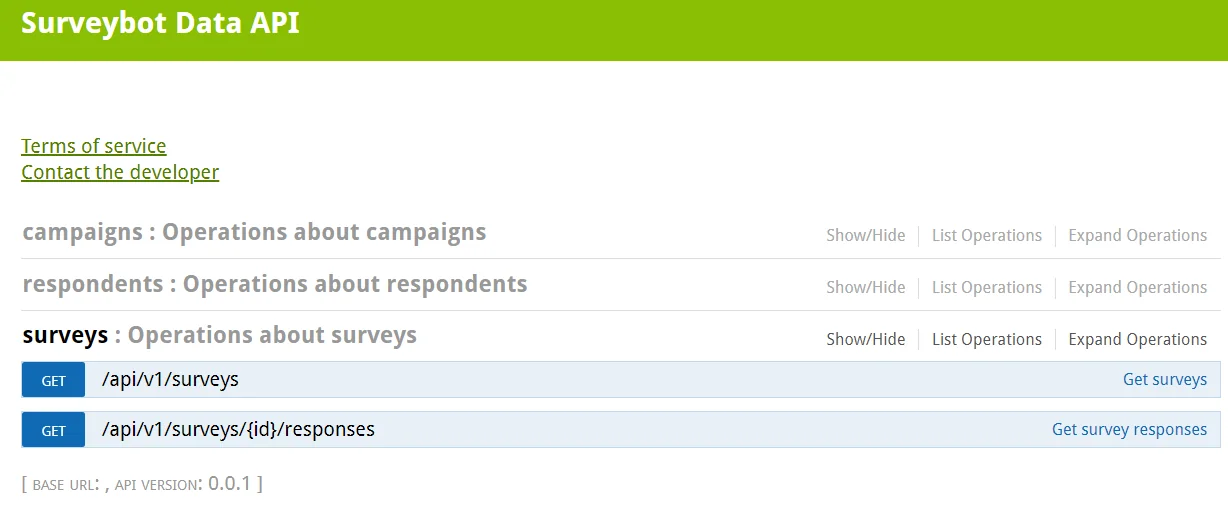Toggle Show/Hide for campaigns operations
This screenshot has width=1228, height=508.
click(x=865, y=236)
